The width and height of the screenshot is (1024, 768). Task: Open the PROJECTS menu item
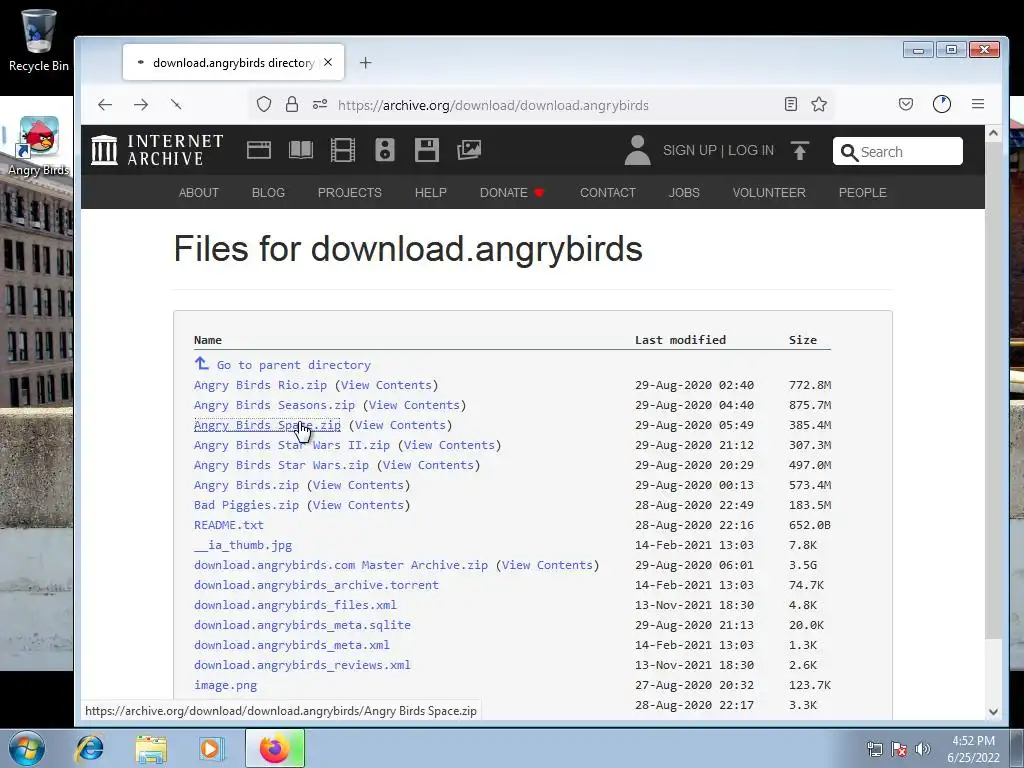349,193
